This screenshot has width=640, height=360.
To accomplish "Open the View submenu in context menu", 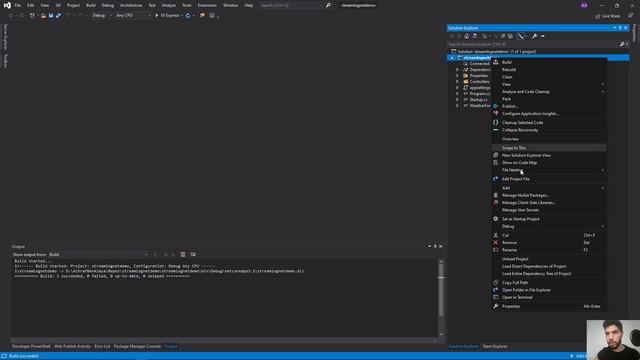I will (549, 84).
